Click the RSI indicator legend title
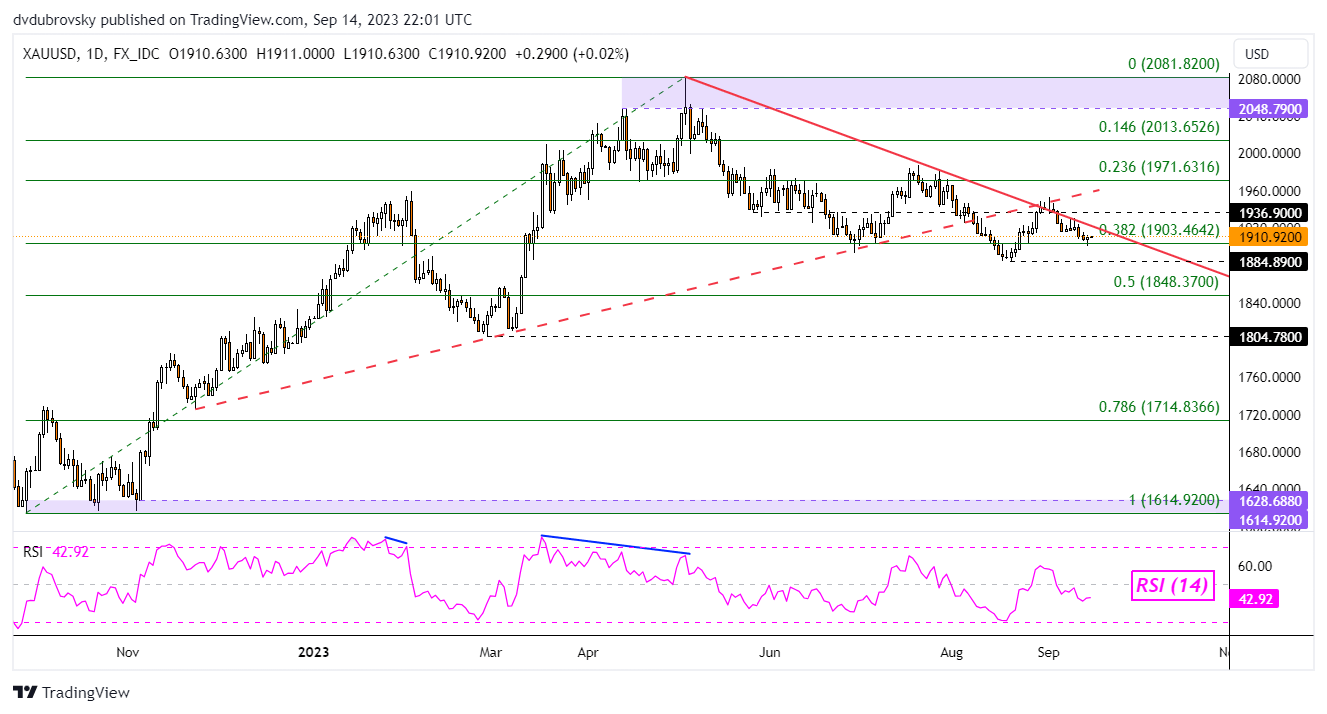 [35, 551]
